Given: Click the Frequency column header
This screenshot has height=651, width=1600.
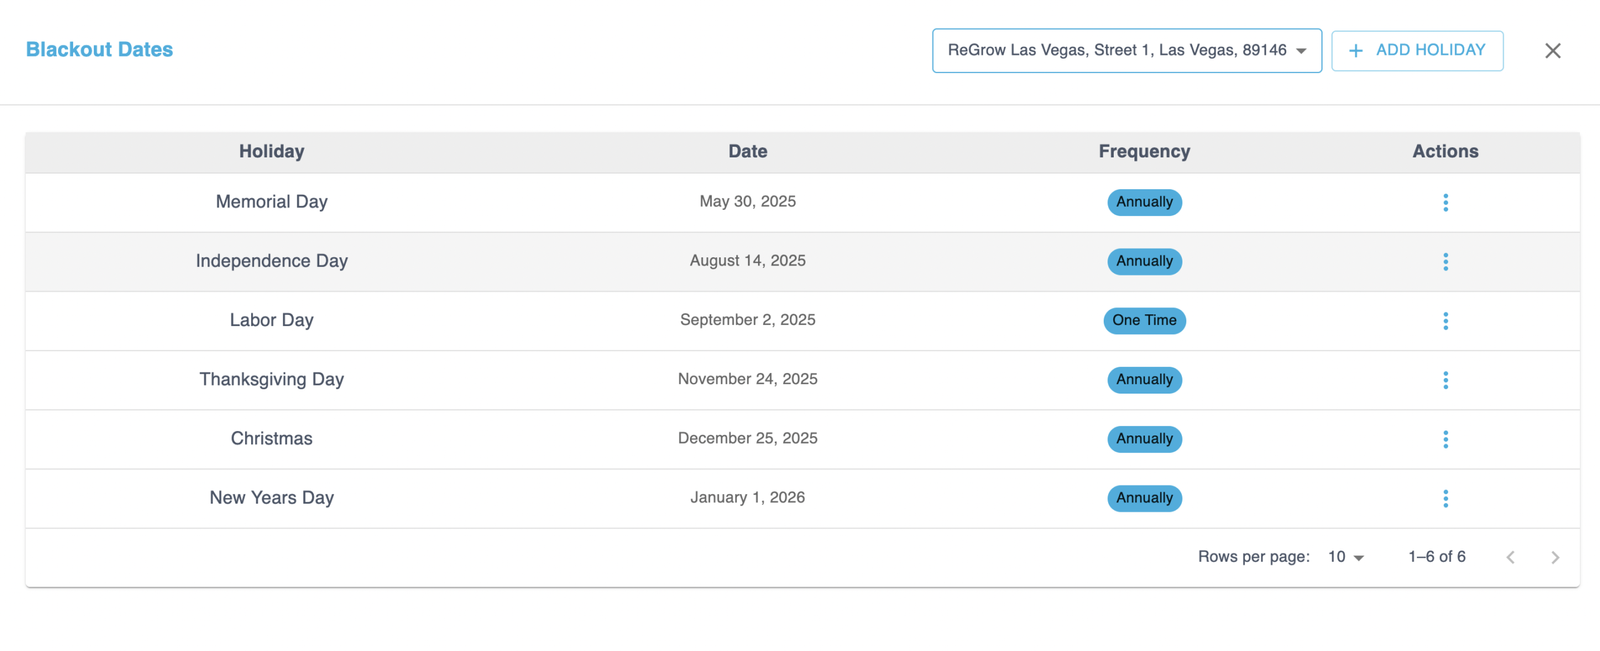Looking at the screenshot, I should [x=1144, y=152].
